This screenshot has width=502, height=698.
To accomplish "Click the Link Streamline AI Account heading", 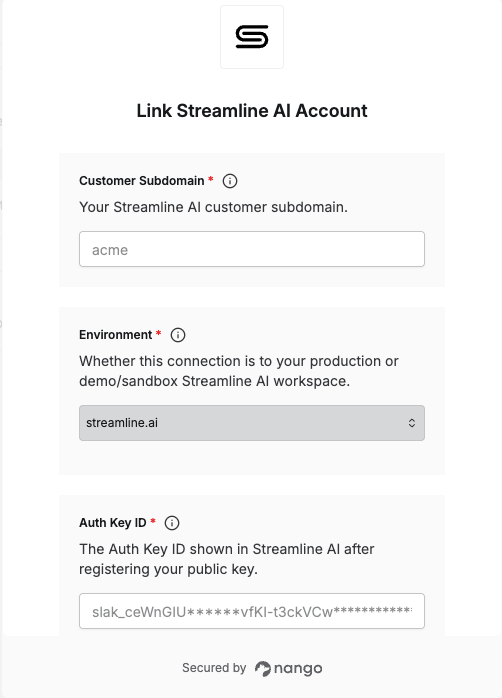I will (252, 111).
